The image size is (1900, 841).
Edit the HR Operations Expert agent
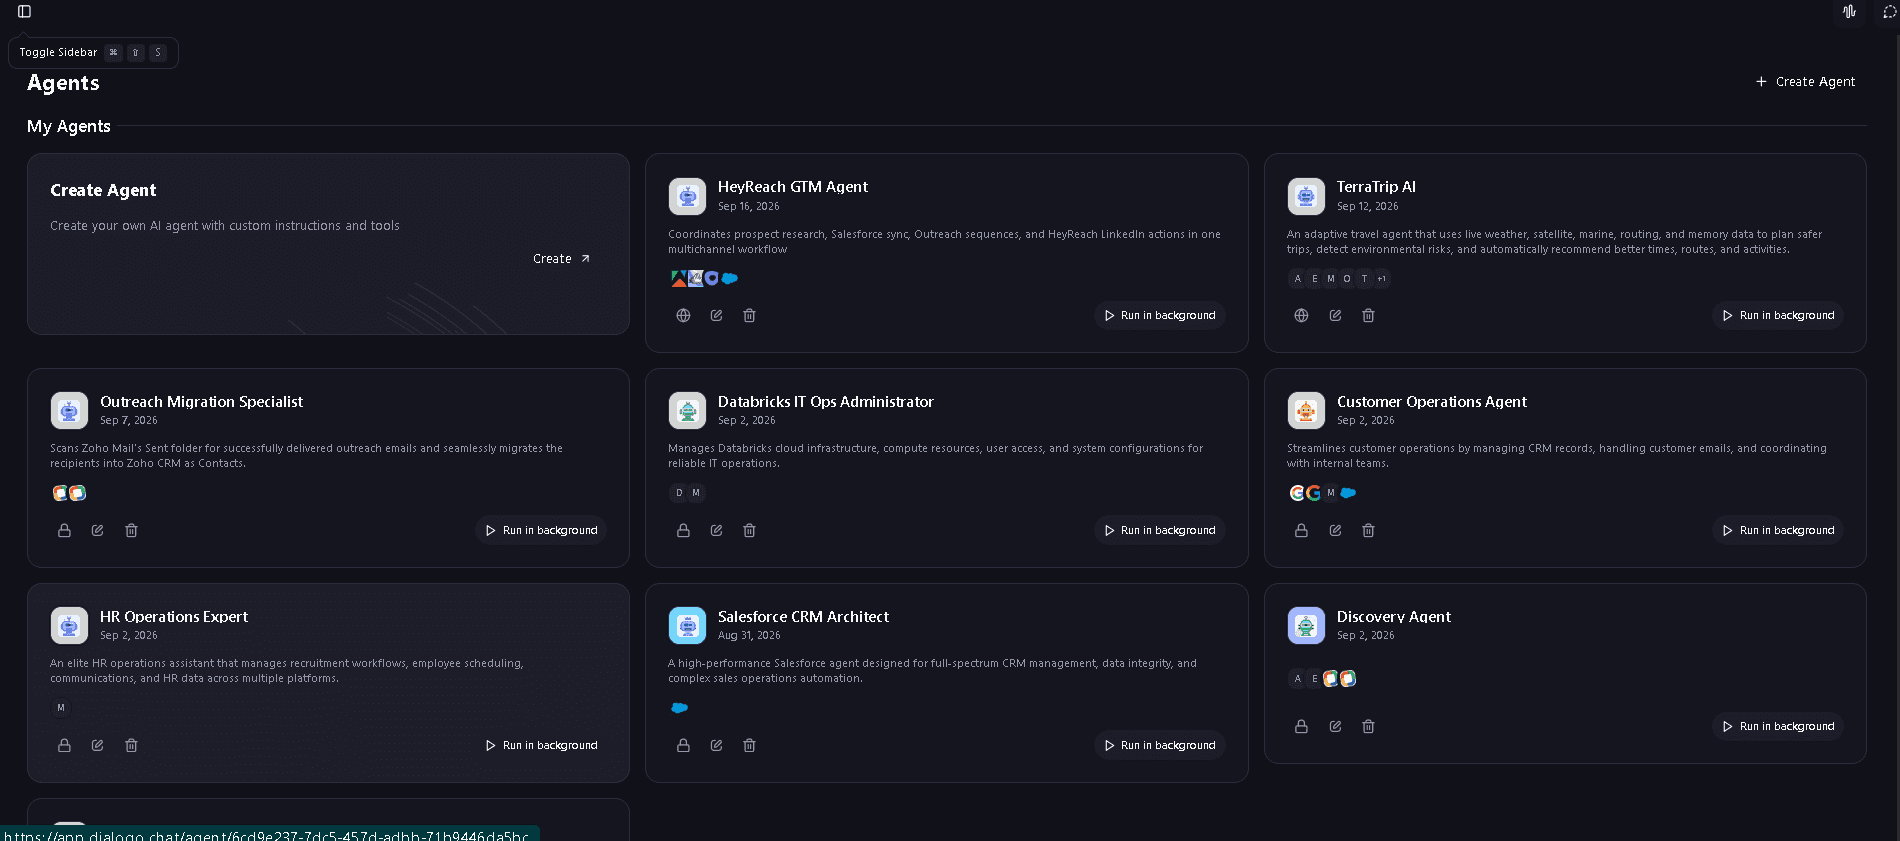click(x=97, y=746)
